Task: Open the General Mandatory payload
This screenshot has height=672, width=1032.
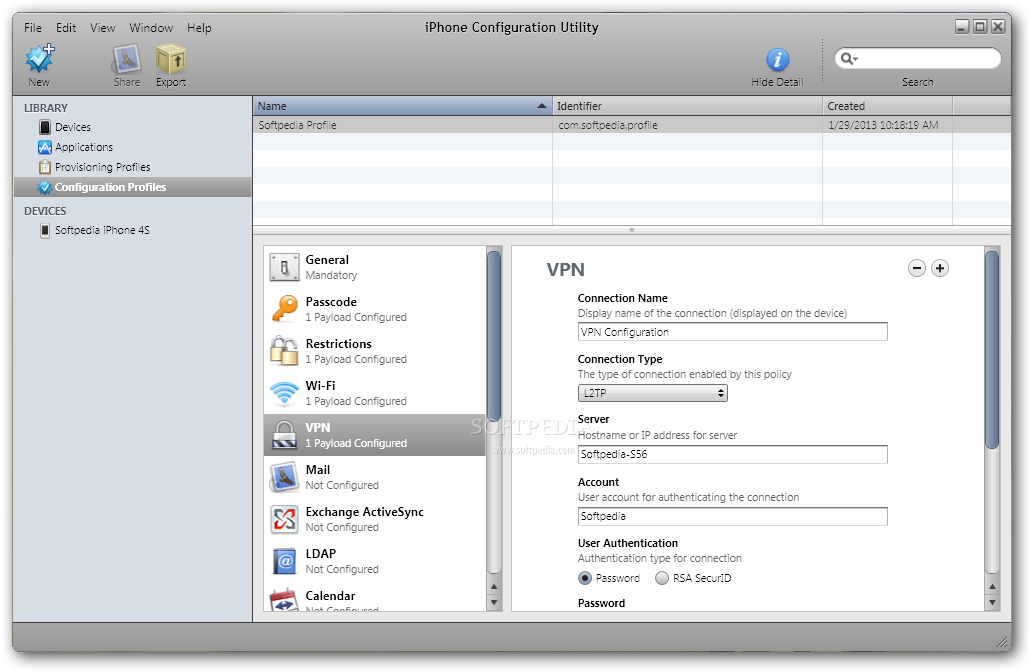Action: [x=374, y=267]
